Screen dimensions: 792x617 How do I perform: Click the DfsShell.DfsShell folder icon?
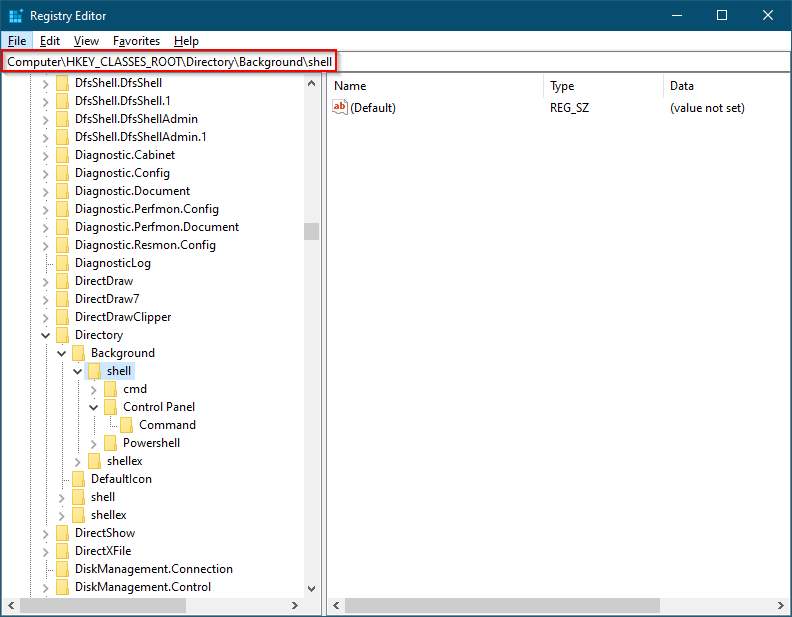62,83
